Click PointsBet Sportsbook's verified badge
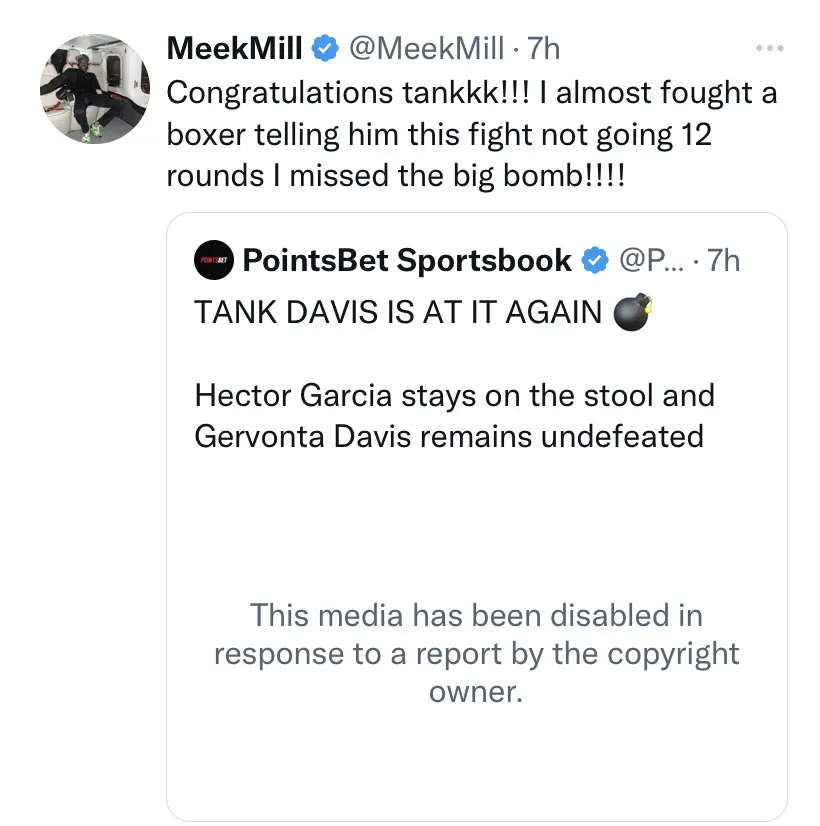The height and width of the screenshot is (826, 820). 595,260
